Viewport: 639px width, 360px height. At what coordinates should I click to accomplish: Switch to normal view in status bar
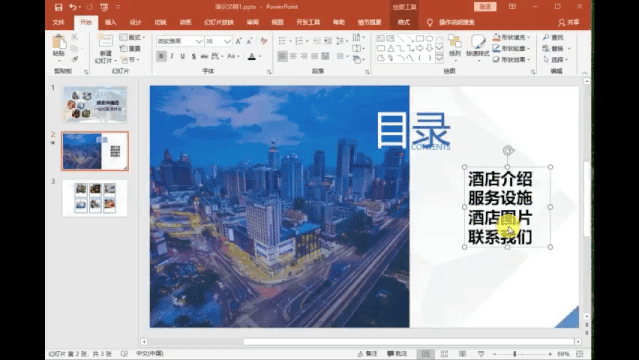[425, 354]
